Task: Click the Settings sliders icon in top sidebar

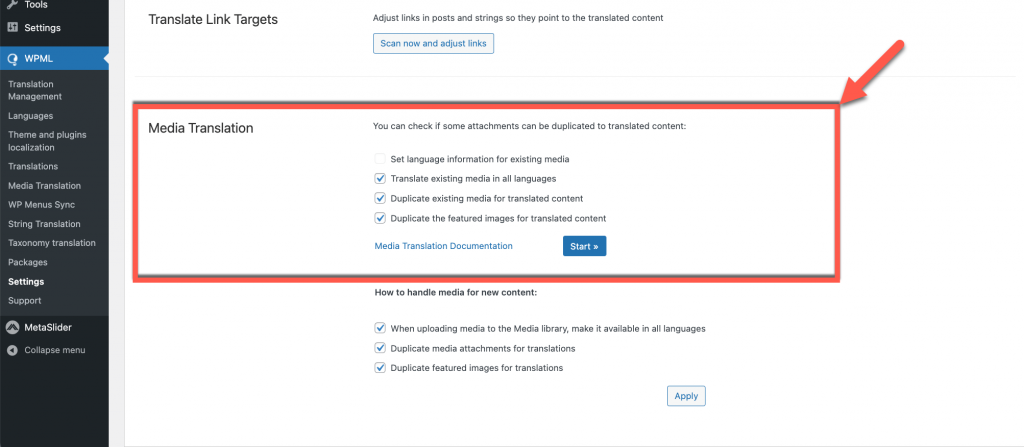Action: 12,27
